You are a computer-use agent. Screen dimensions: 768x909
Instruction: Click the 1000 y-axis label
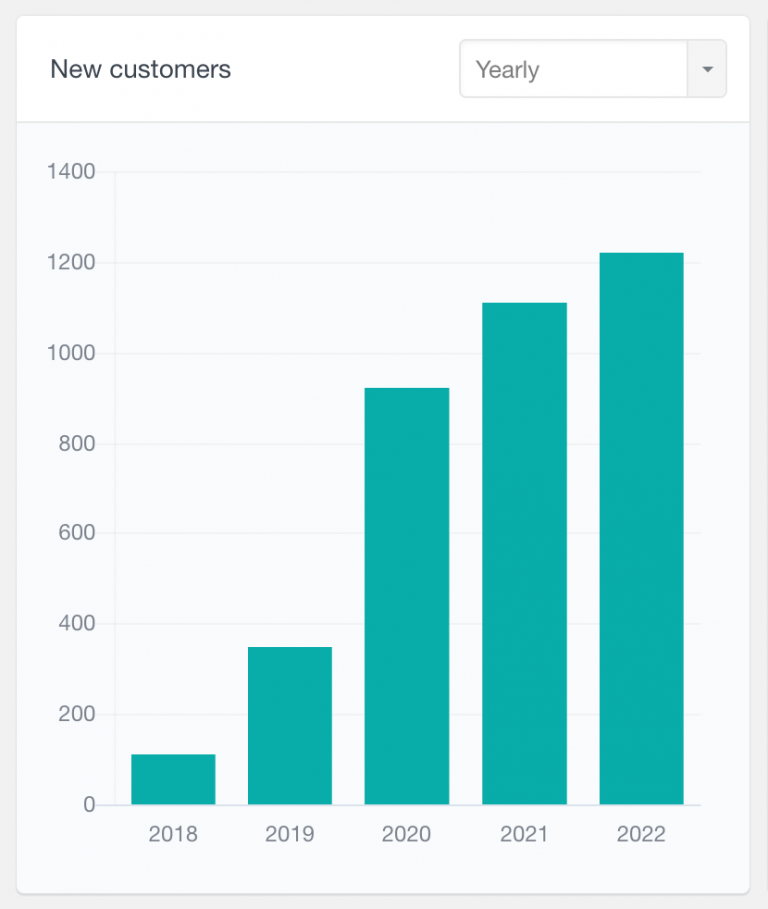coord(71,353)
